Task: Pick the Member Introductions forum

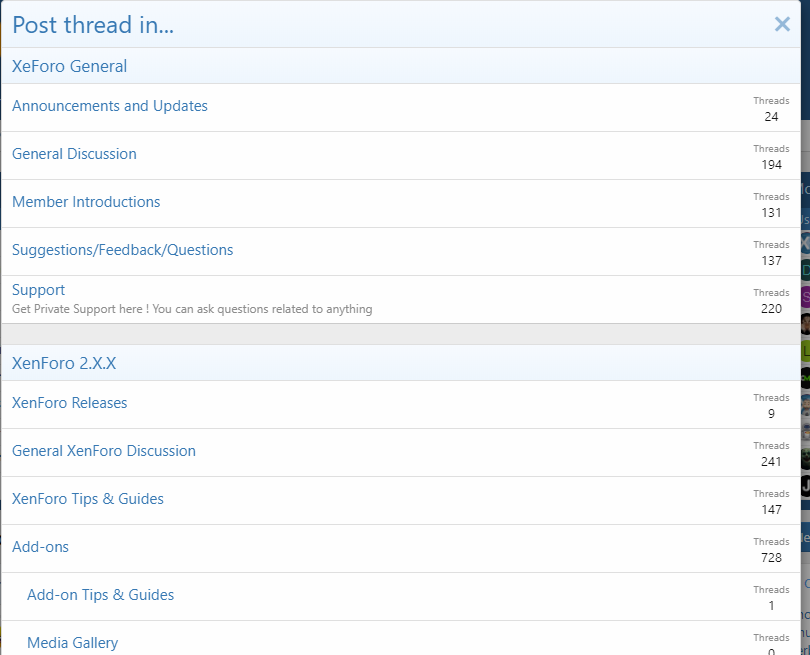Action: (86, 202)
